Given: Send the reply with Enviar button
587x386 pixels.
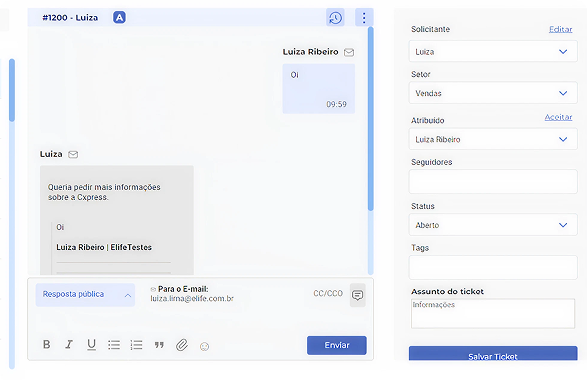Looking at the screenshot, I should tap(337, 345).
